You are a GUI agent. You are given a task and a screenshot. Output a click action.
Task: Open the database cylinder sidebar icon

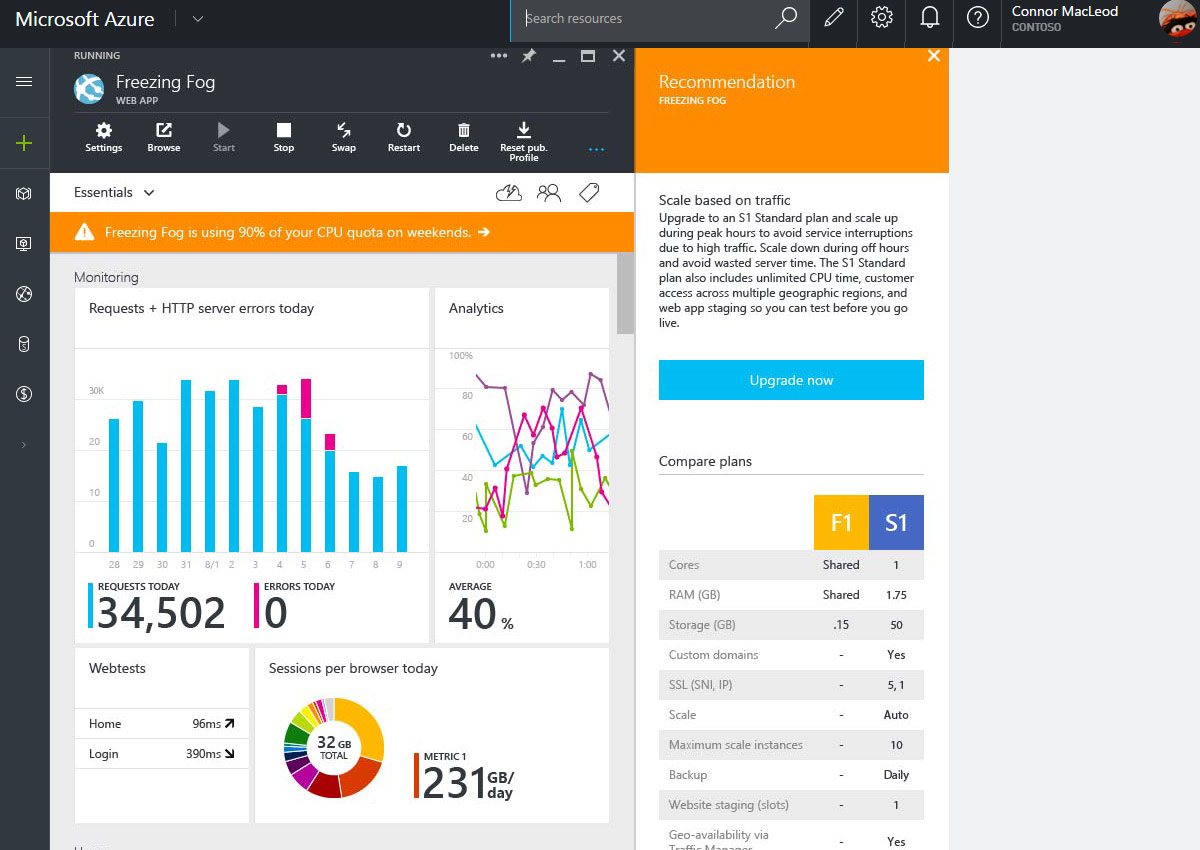point(24,344)
